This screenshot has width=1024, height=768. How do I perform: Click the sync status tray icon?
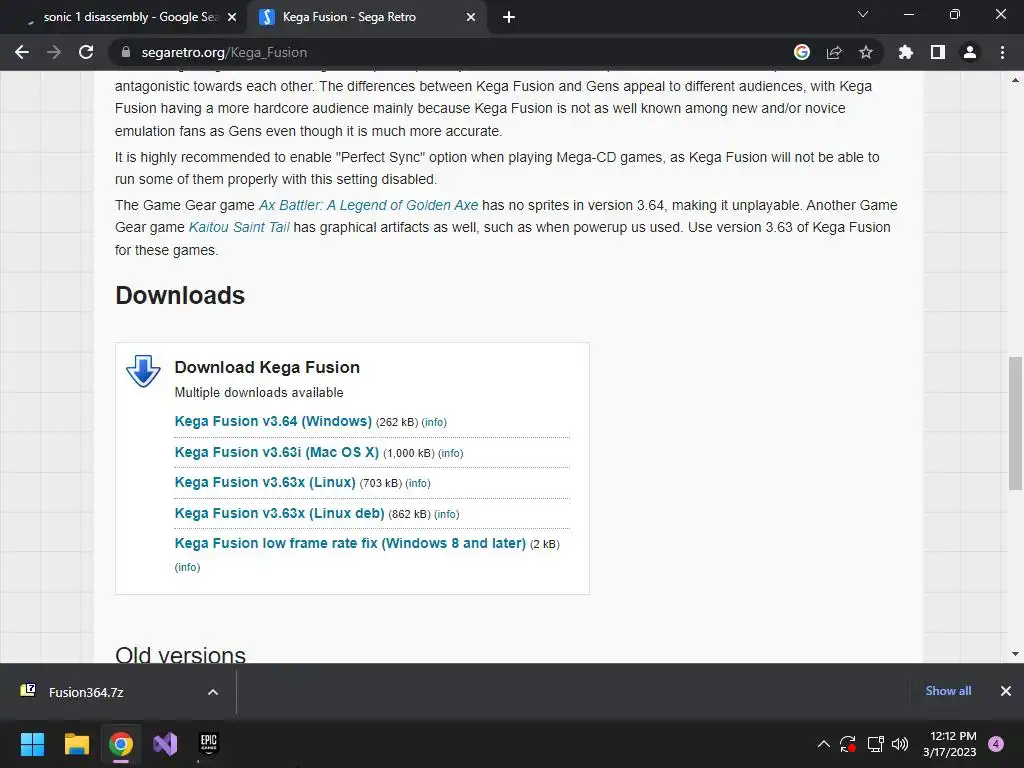[848, 744]
